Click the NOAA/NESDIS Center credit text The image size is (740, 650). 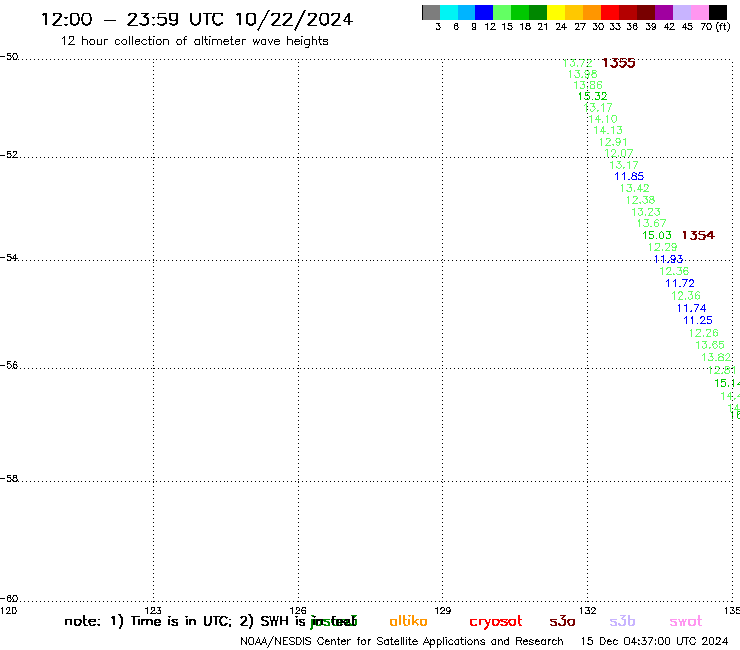point(402,641)
